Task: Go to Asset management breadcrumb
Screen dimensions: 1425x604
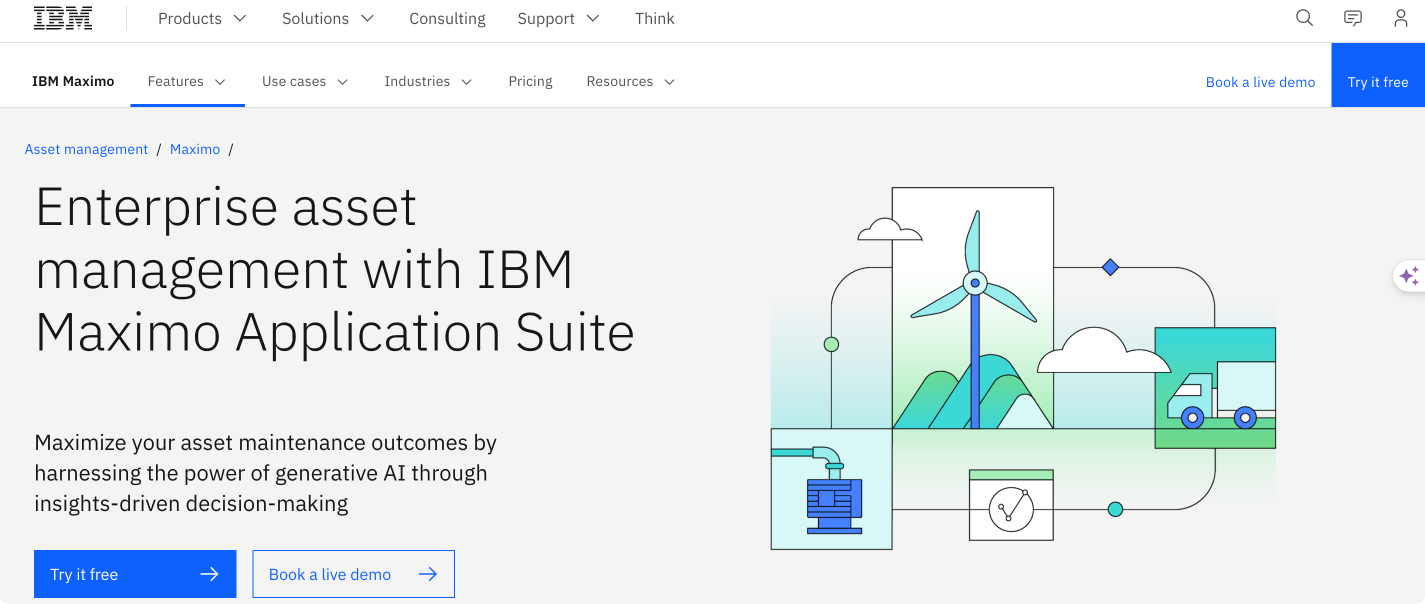Action: pos(86,149)
